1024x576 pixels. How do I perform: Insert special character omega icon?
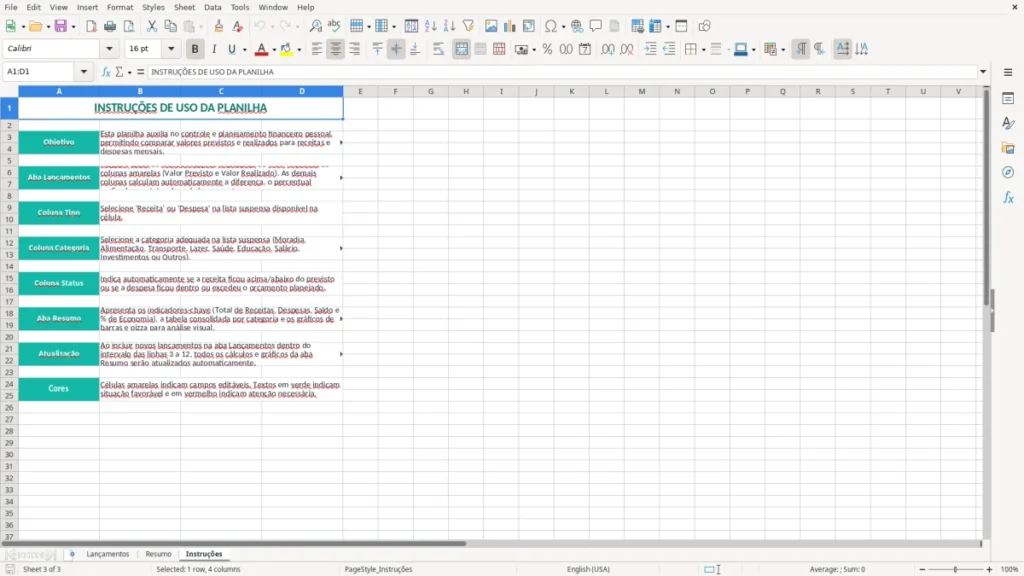pos(551,26)
